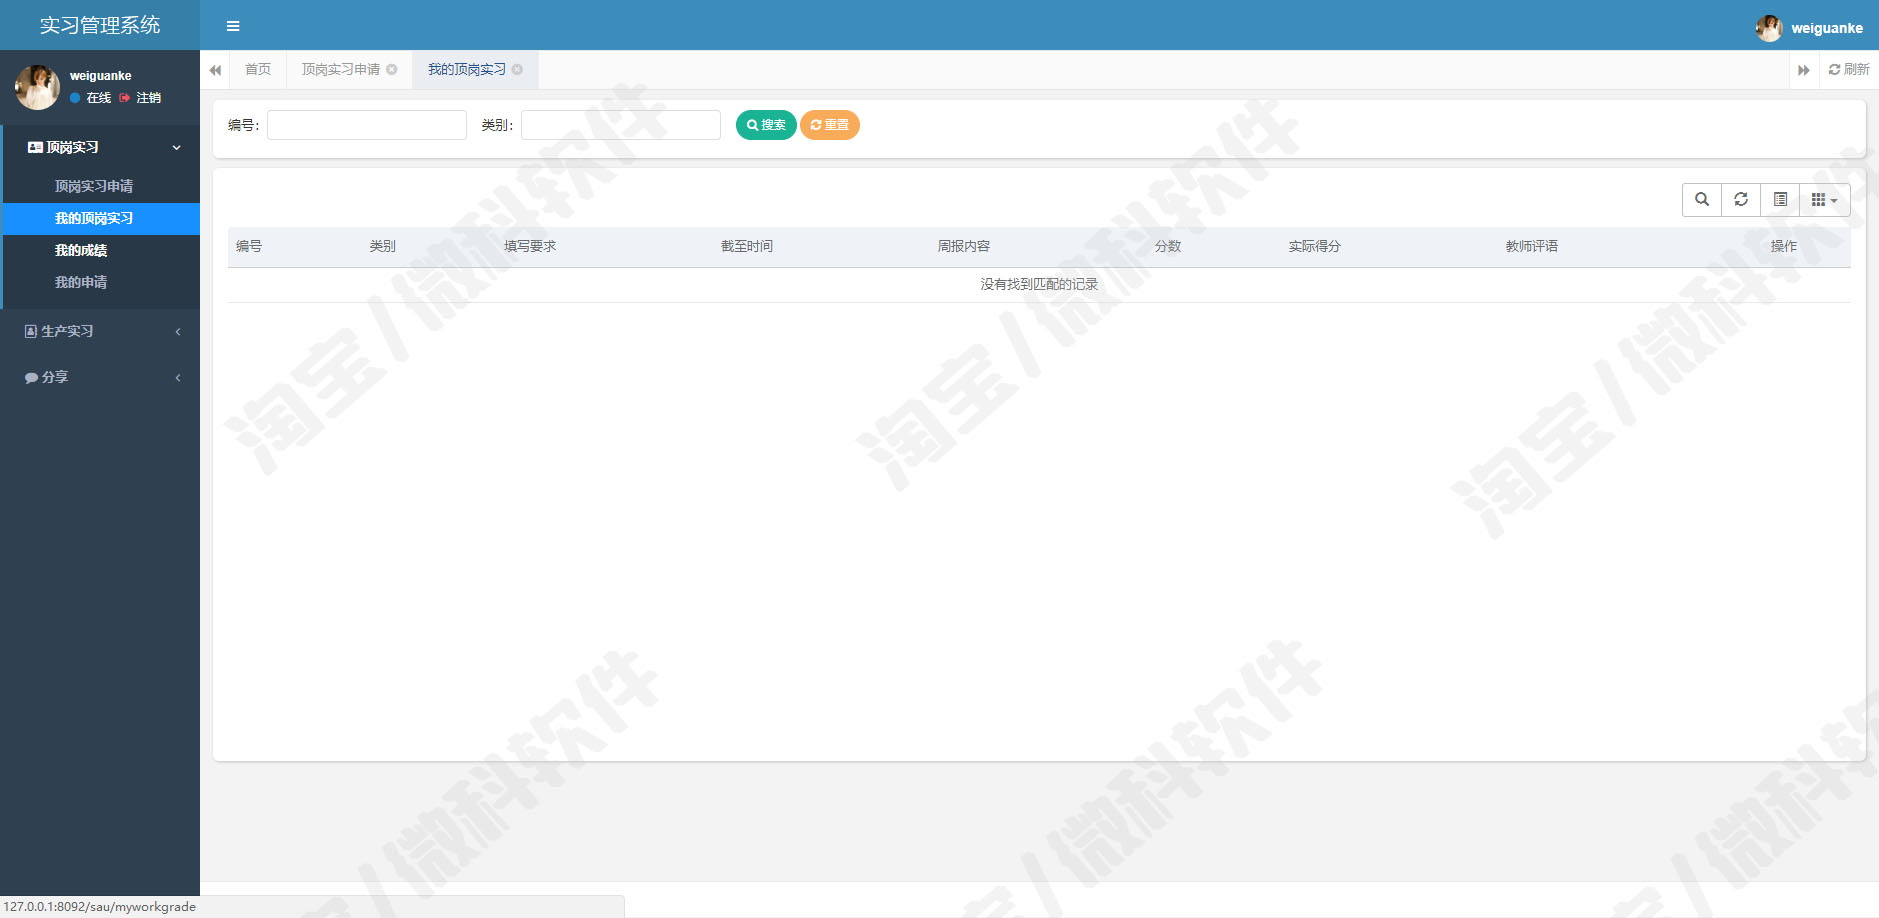Click the 在线 online status link
Image resolution: width=1879 pixels, height=918 pixels.
(x=91, y=98)
